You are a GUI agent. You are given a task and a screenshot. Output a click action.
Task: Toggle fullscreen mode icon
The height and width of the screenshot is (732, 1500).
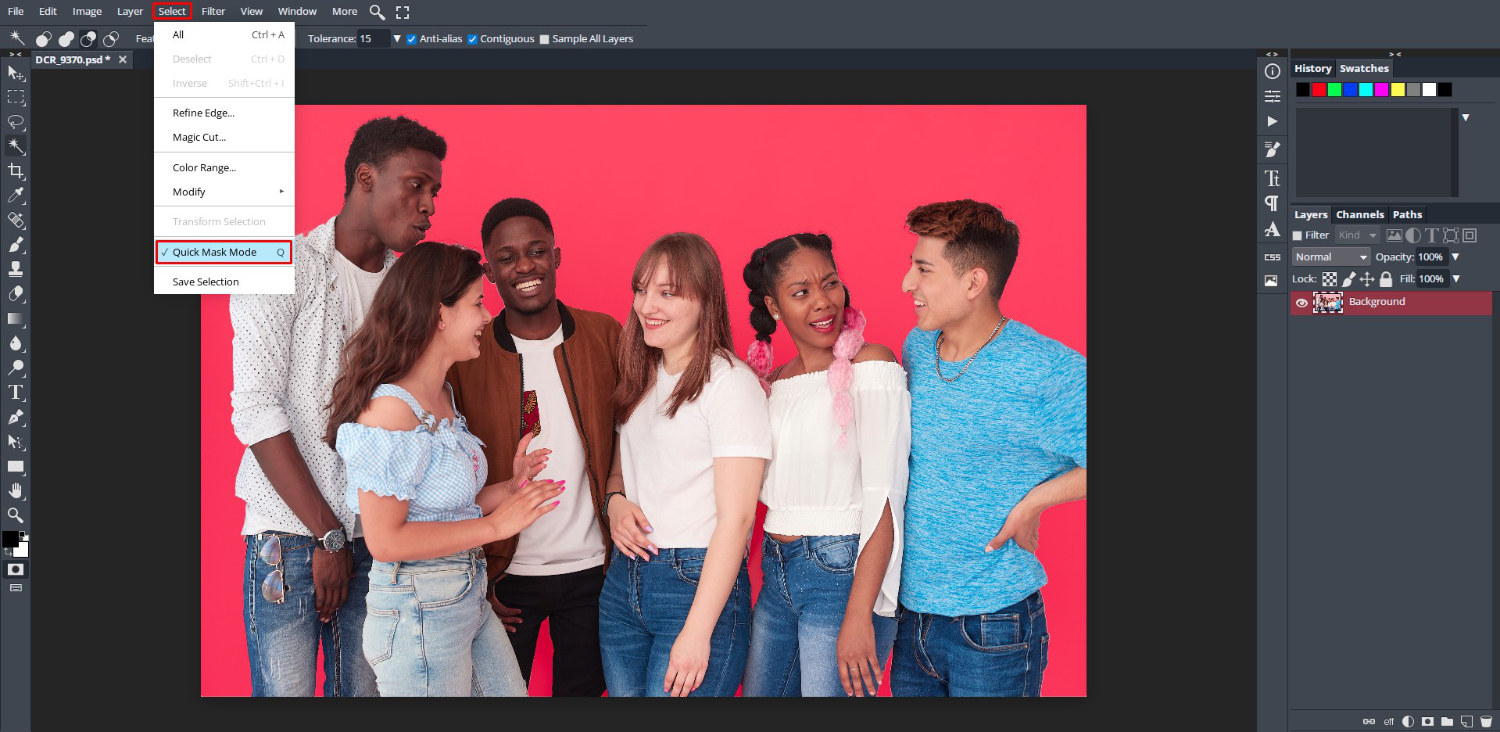tap(403, 12)
